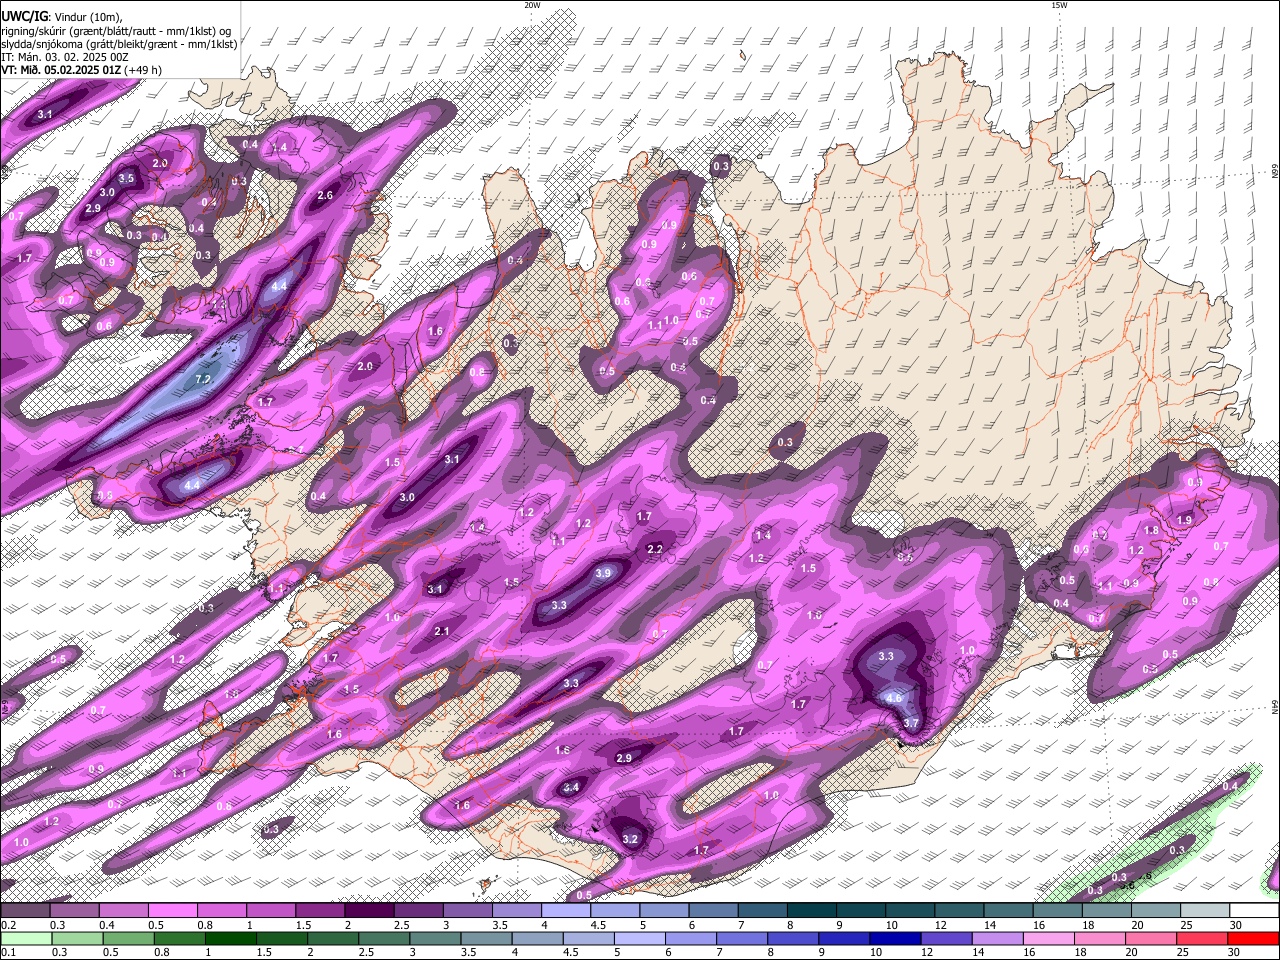Click the light lavender swatch labeled 4 in the upper scale
This screenshot has width=1280, height=960.
coord(564,911)
